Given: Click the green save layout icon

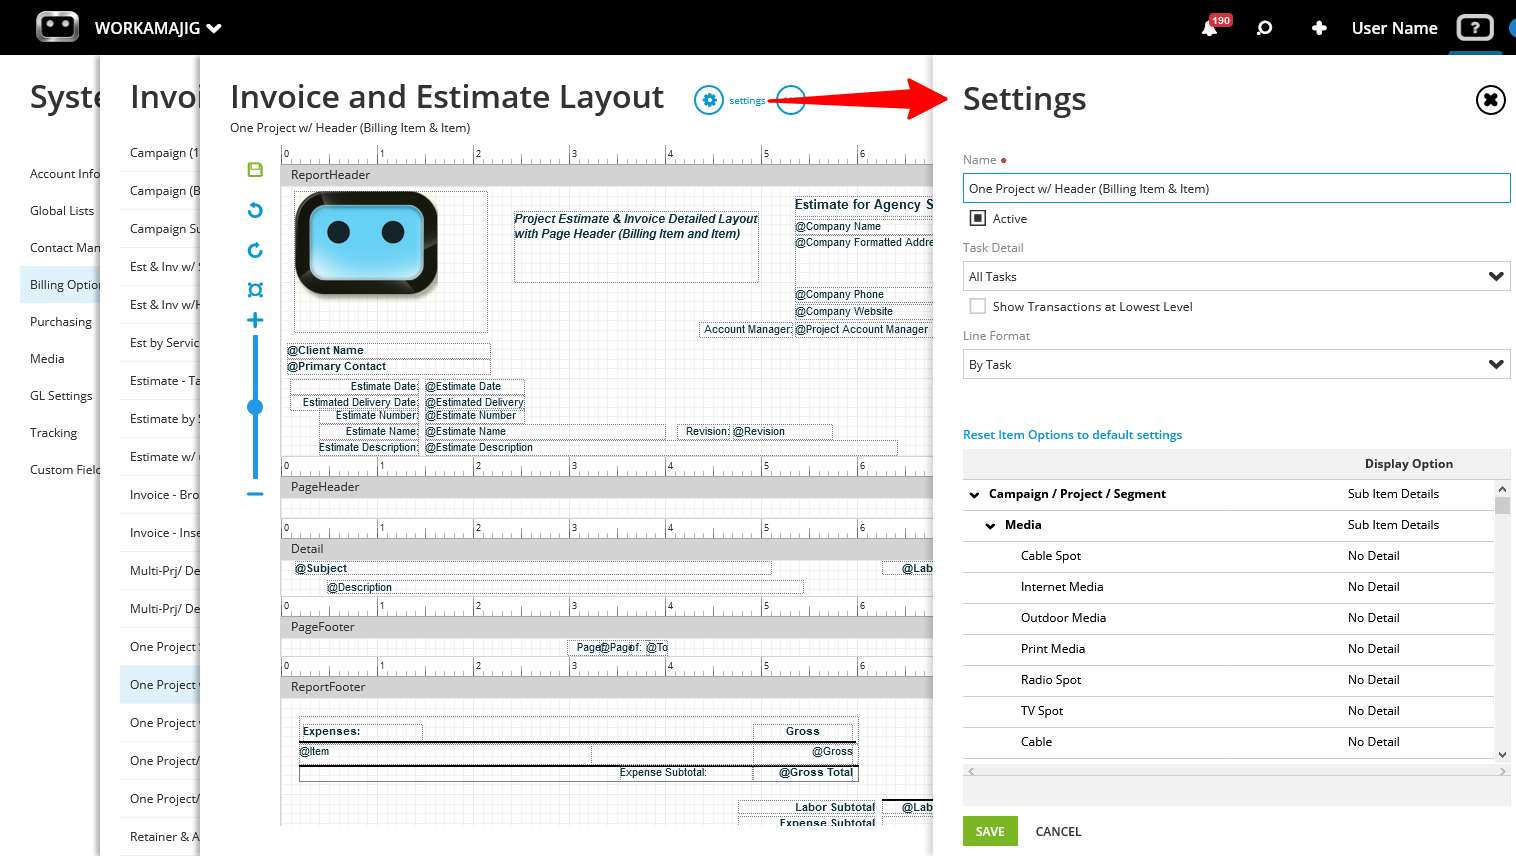Looking at the screenshot, I should (255, 170).
